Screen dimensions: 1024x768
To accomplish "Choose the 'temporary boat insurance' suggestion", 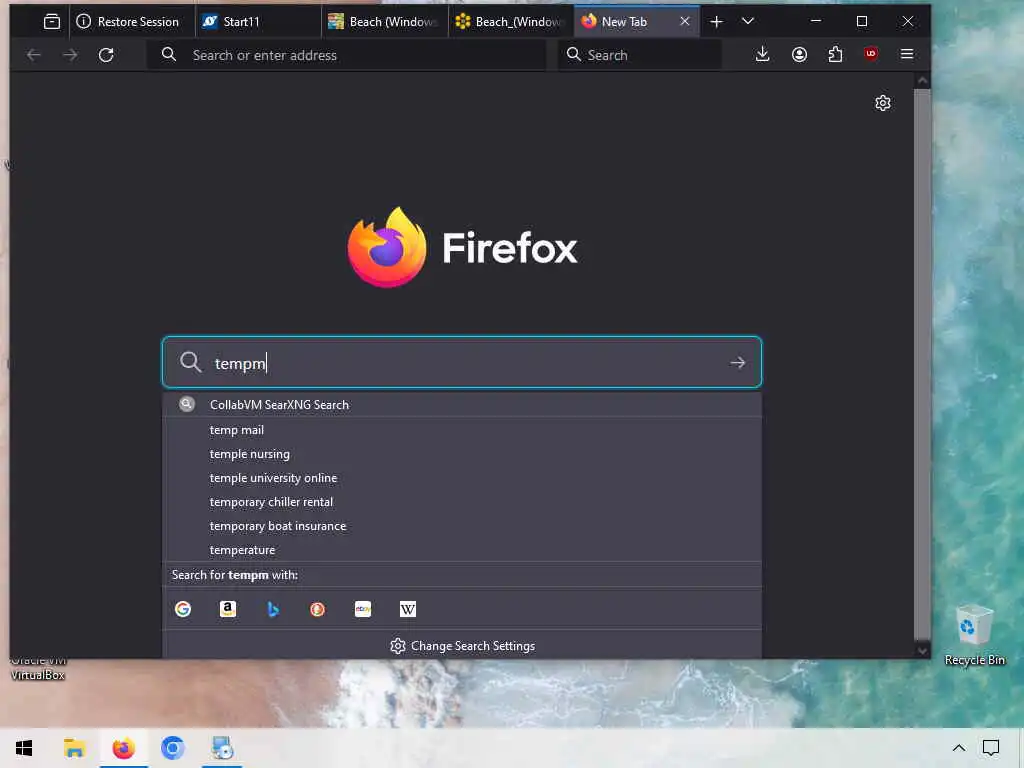I will point(462,526).
